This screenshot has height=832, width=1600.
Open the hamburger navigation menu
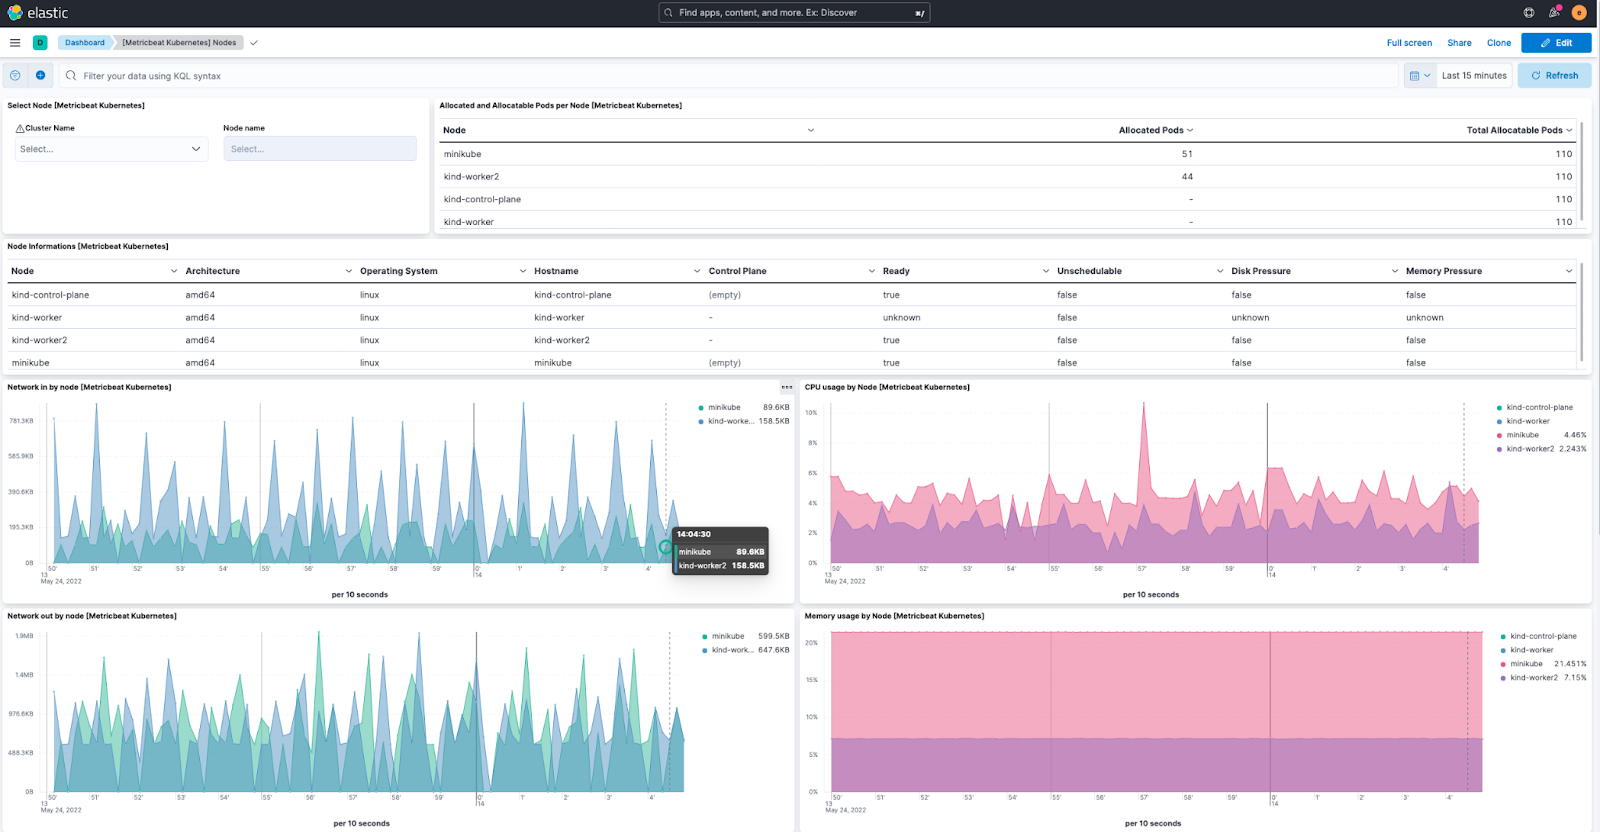coord(15,43)
